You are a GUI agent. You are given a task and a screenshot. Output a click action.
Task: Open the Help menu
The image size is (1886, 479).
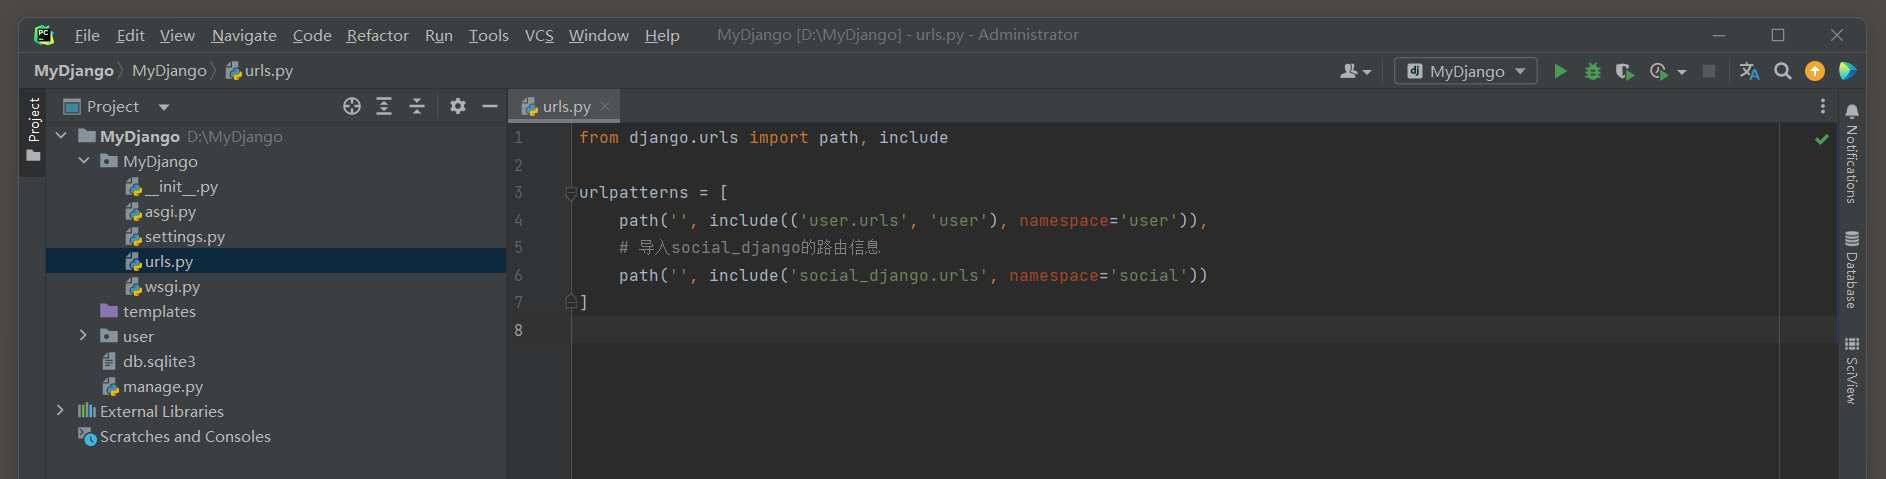(x=662, y=36)
